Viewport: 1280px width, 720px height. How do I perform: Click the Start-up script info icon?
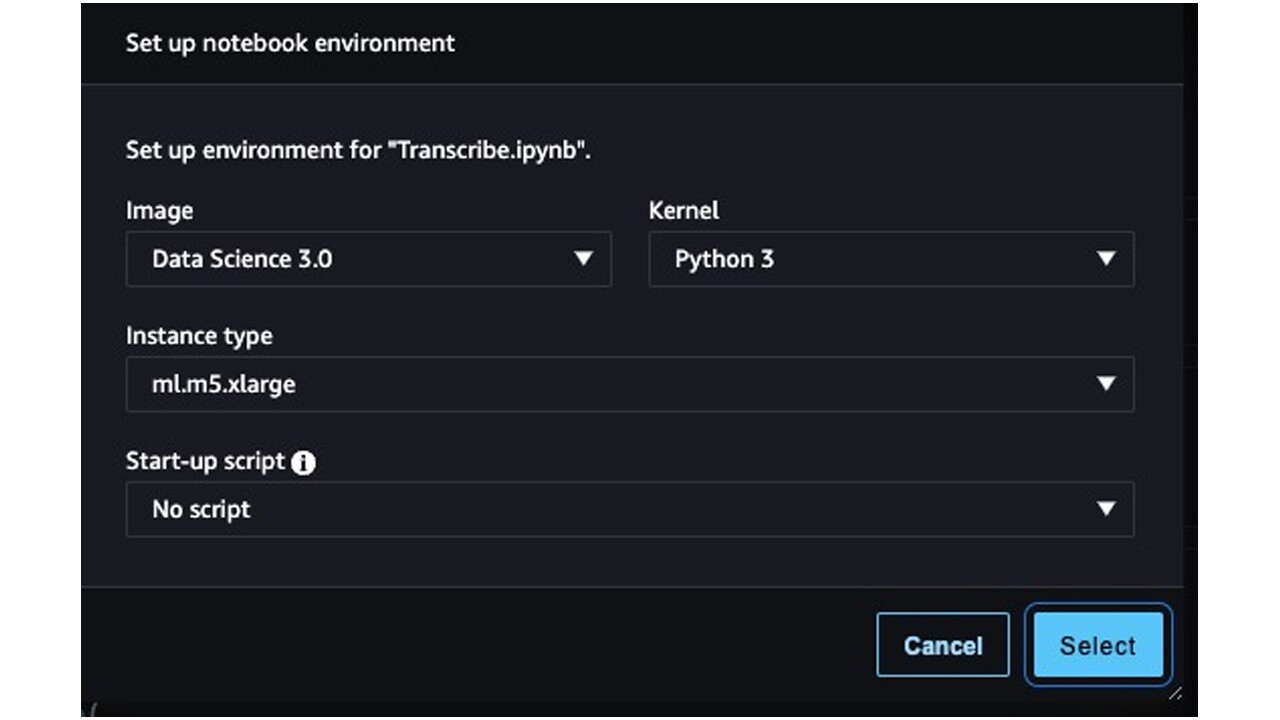304,463
